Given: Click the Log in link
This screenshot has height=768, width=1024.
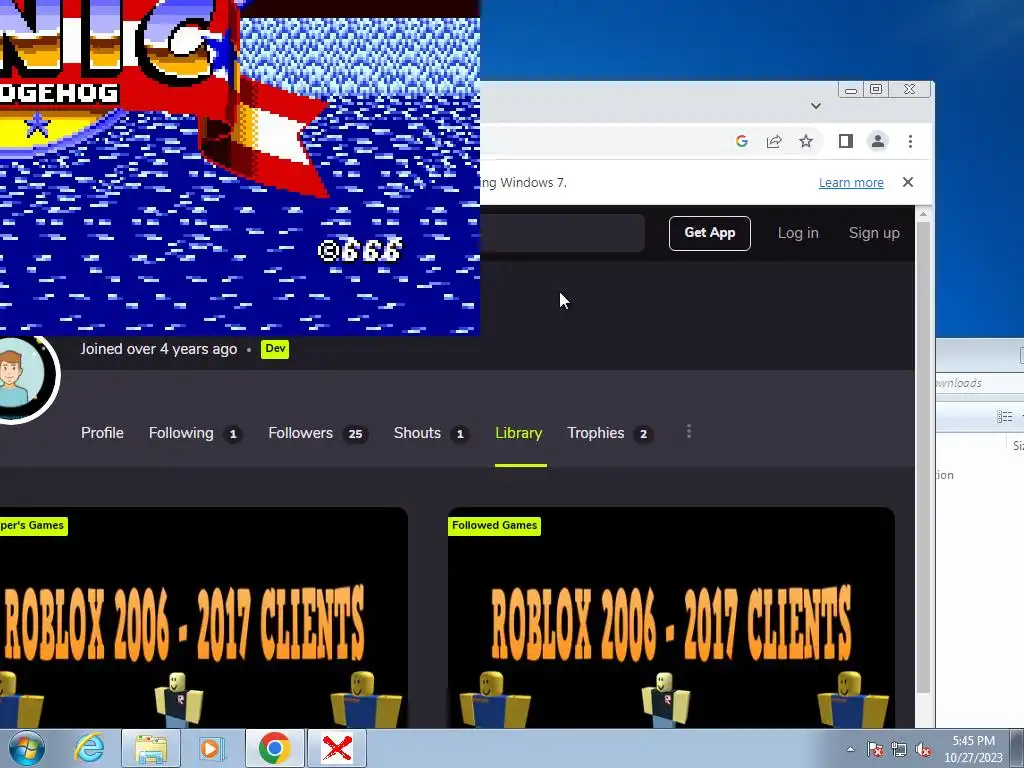Looking at the screenshot, I should [x=798, y=233].
